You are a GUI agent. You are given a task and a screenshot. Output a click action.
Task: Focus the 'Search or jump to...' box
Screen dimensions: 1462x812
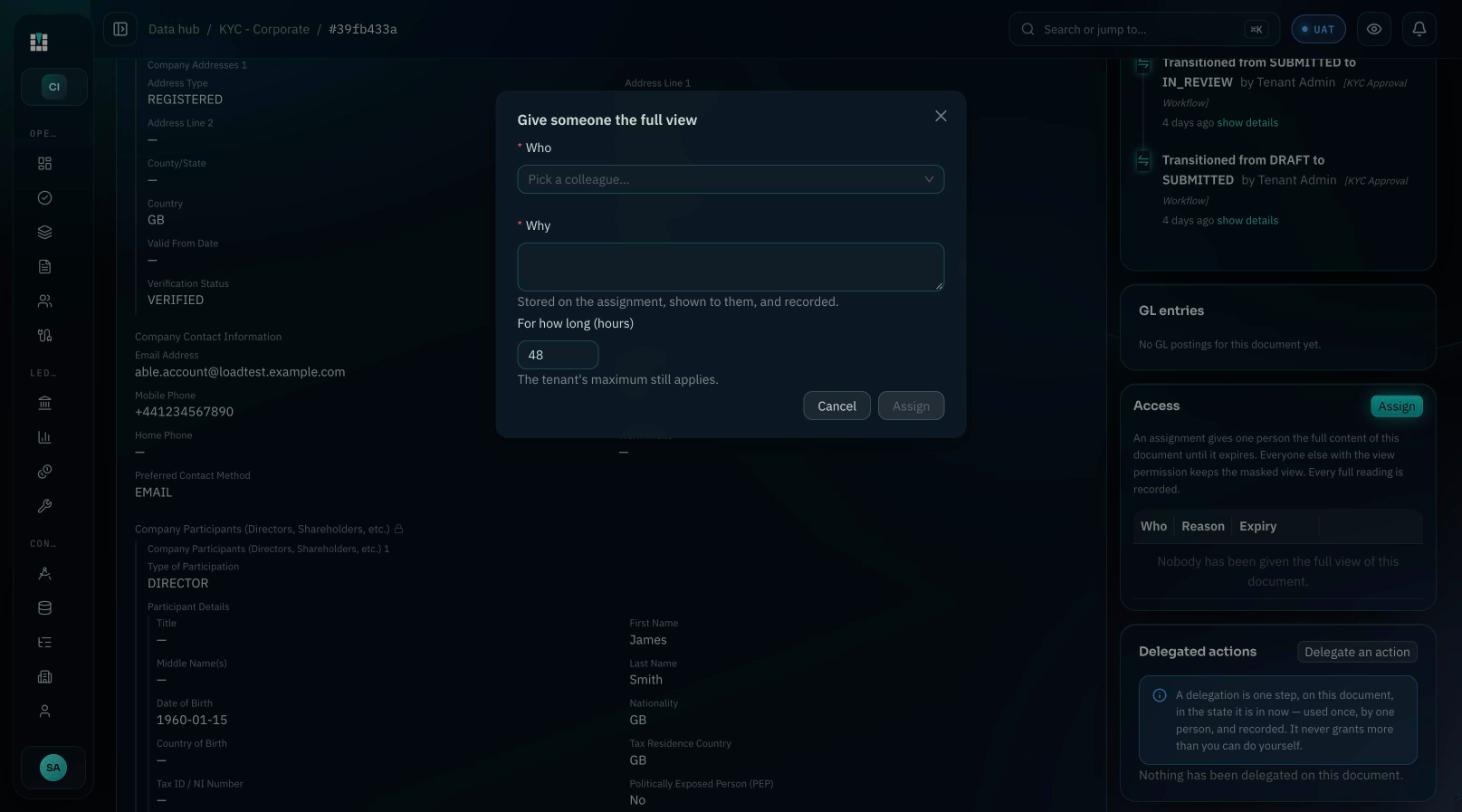click(1144, 29)
